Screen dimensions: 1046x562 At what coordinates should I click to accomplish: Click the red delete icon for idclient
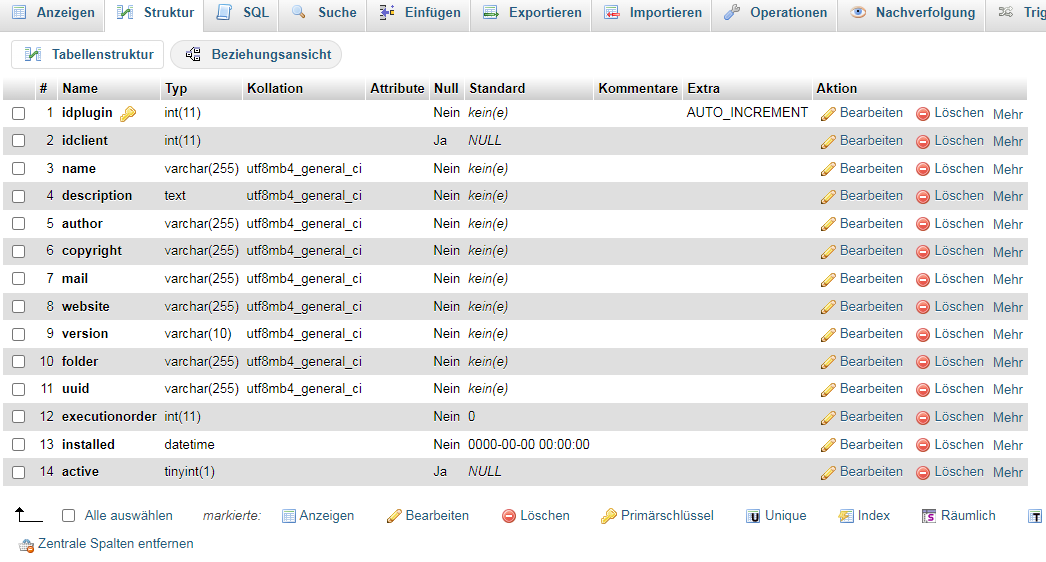[x=923, y=142]
